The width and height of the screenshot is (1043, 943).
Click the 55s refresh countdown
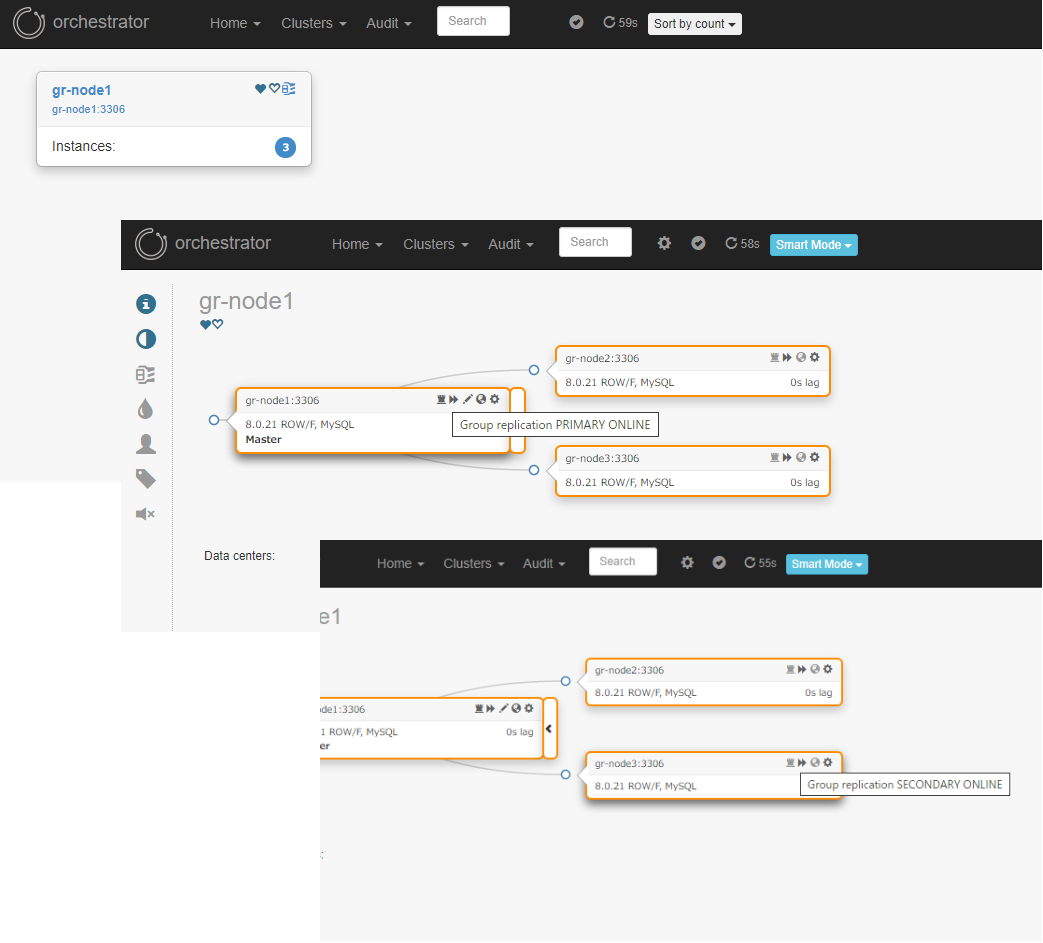pyautogui.click(x=760, y=563)
